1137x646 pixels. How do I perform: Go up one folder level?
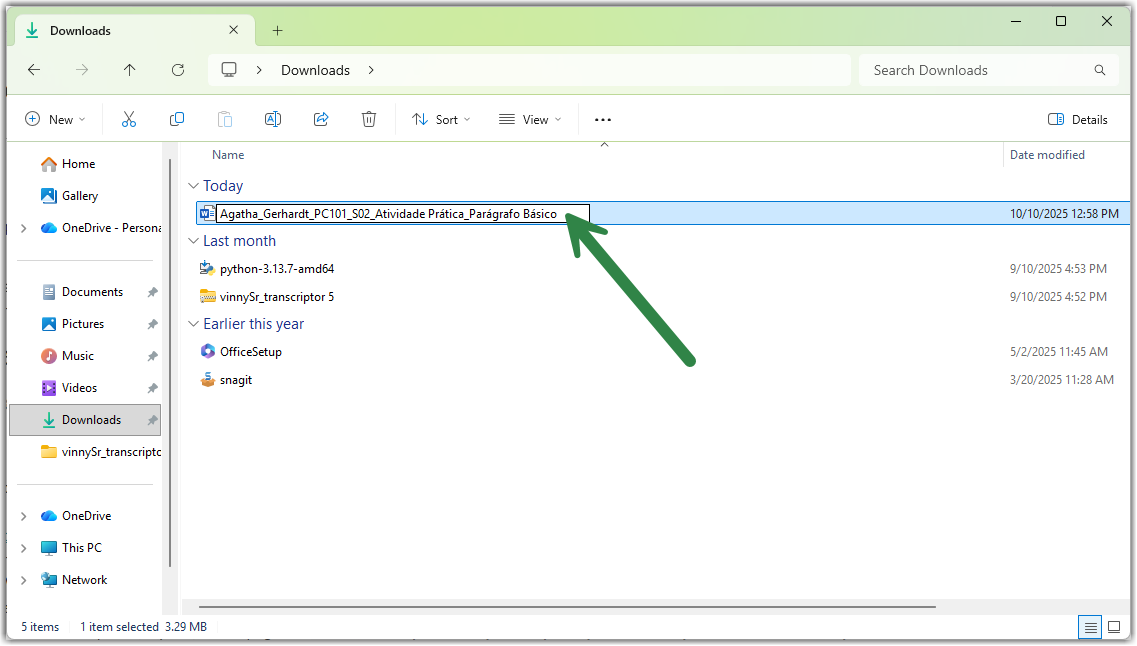[130, 70]
